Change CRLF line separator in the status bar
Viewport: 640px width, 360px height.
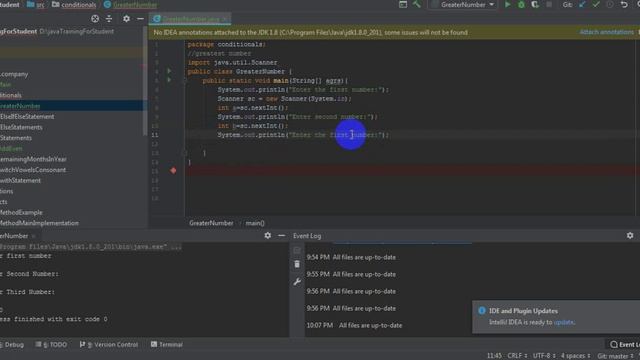(x=517, y=356)
